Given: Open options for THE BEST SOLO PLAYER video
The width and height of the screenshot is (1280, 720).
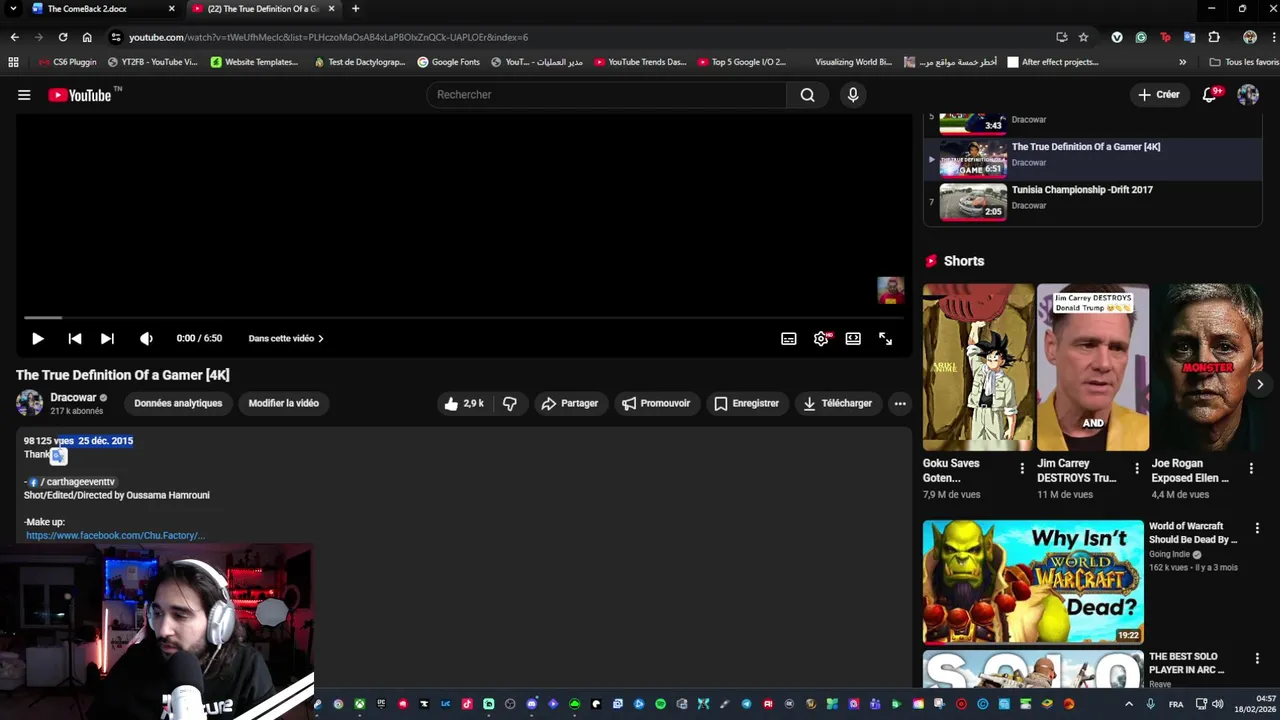Looking at the screenshot, I should tap(1257, 659).
